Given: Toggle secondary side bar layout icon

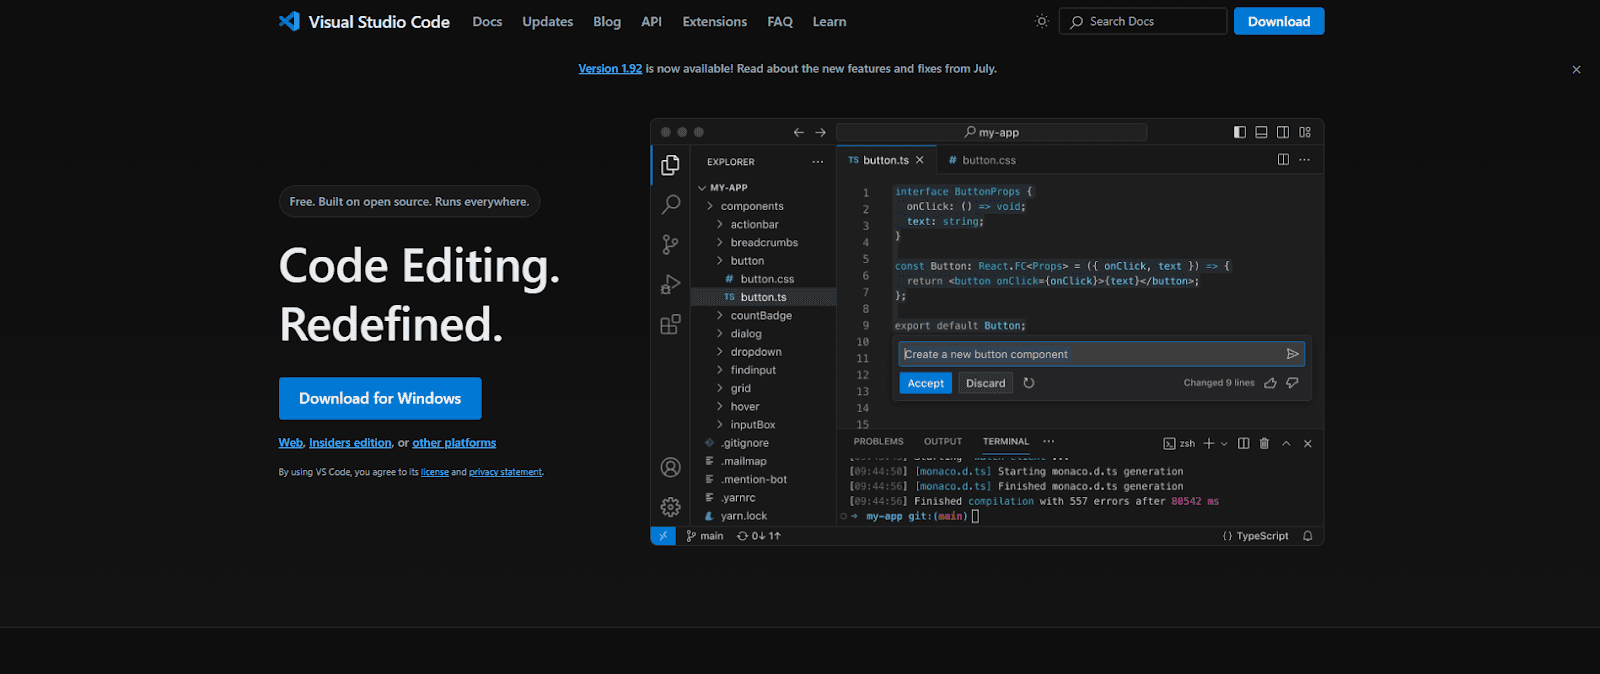Looking at the screenshot, I should [1283, 132].
